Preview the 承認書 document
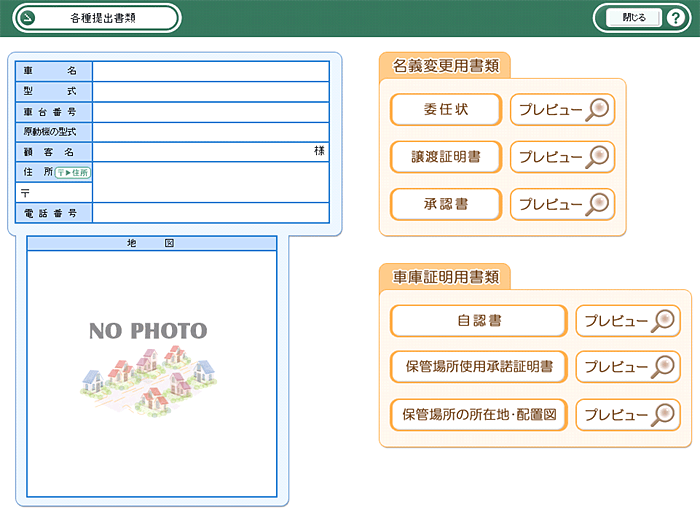Screen dimensions: 700x510 [x=562, y=204]
